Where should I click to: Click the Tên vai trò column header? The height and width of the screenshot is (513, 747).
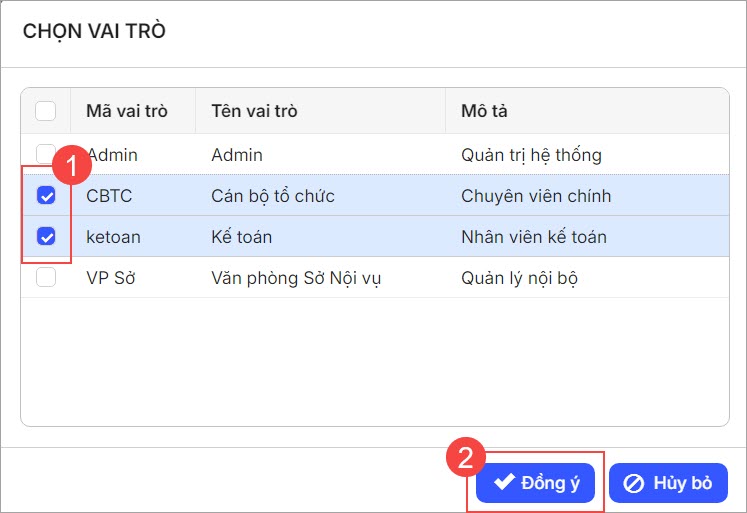(254, 111)
